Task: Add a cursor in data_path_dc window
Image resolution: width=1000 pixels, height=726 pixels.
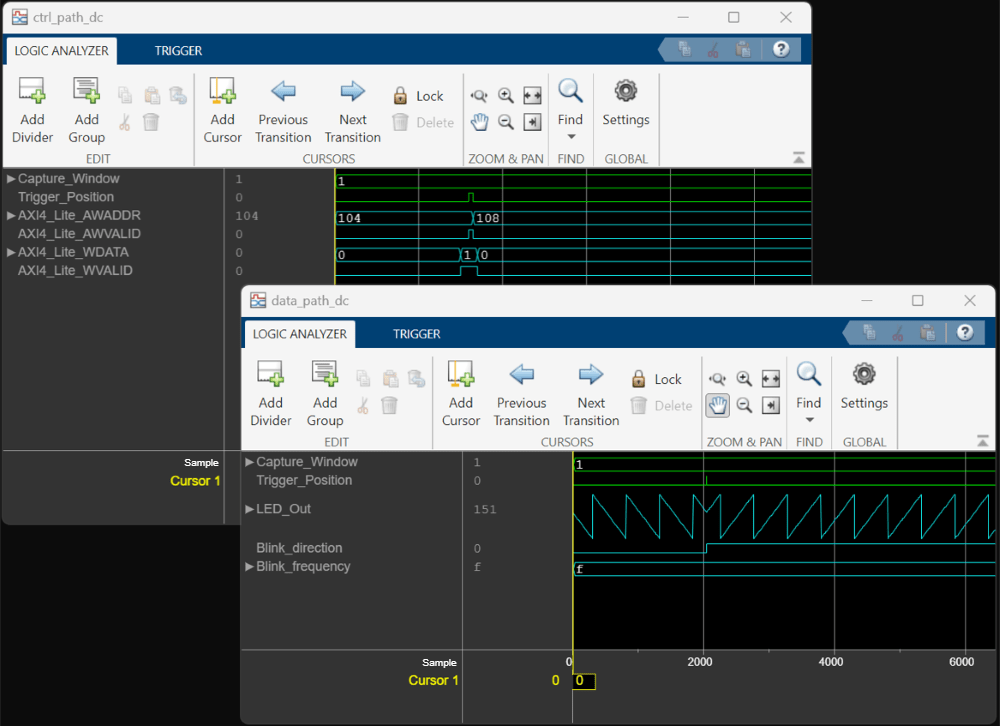Action: coord(461,392)
